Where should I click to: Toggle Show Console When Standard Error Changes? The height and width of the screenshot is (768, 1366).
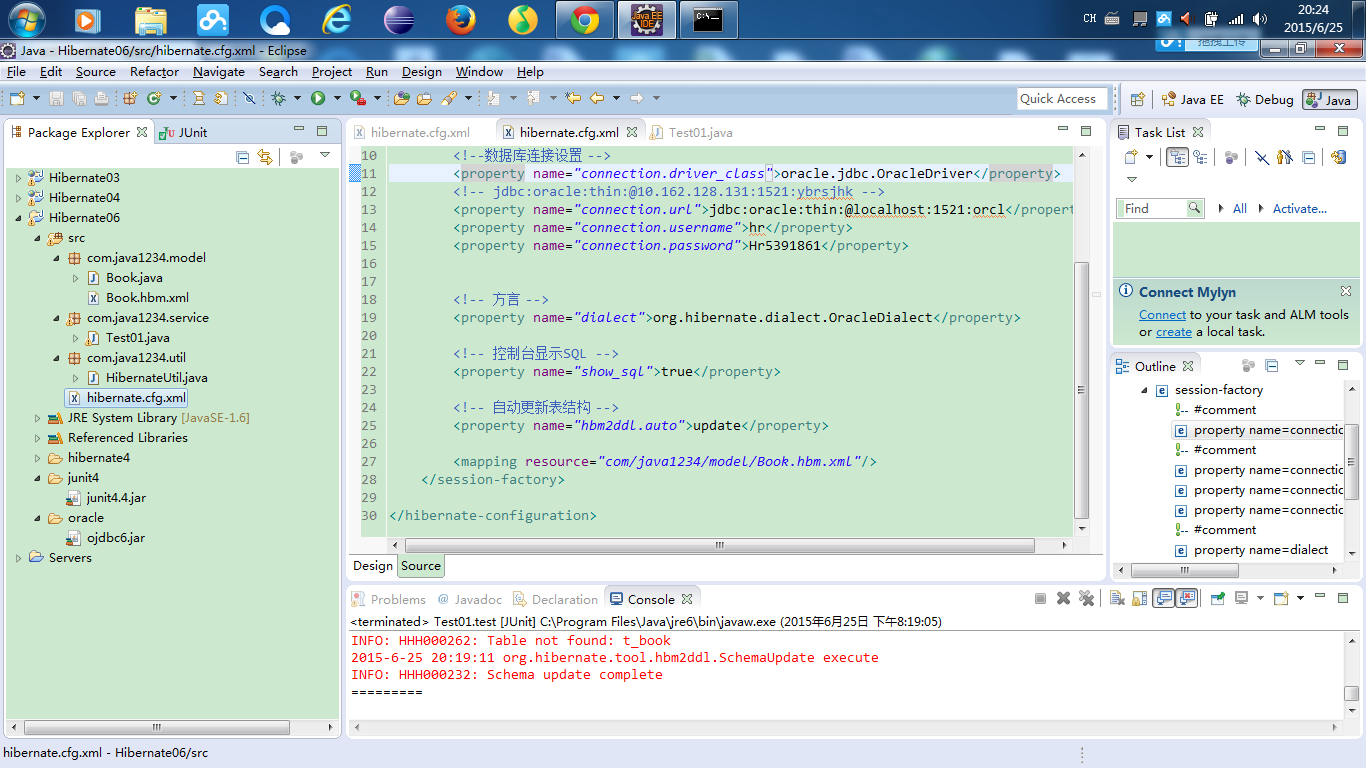1186,598
